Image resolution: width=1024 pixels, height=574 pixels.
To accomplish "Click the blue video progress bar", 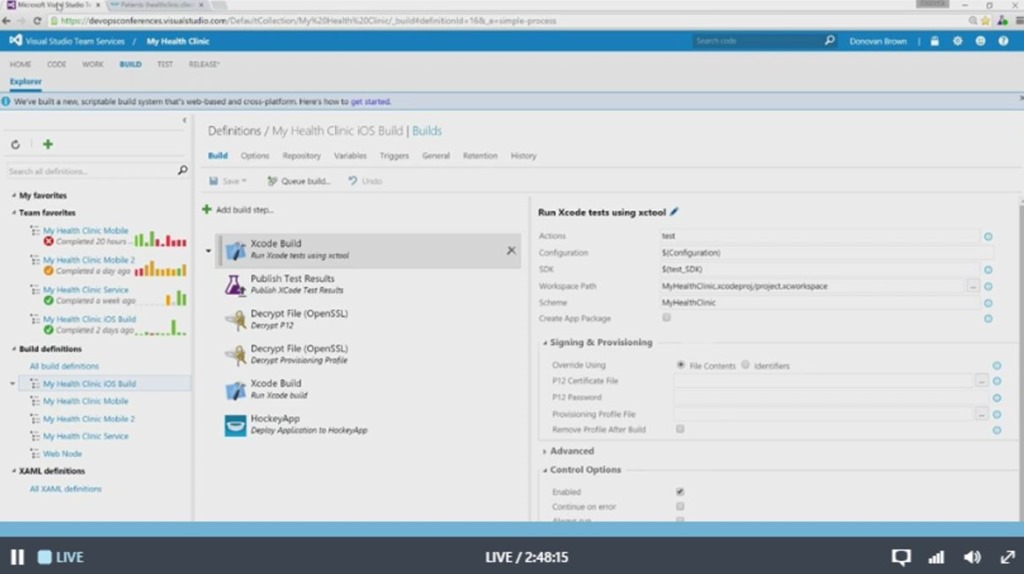I will (x=512, y=529).
